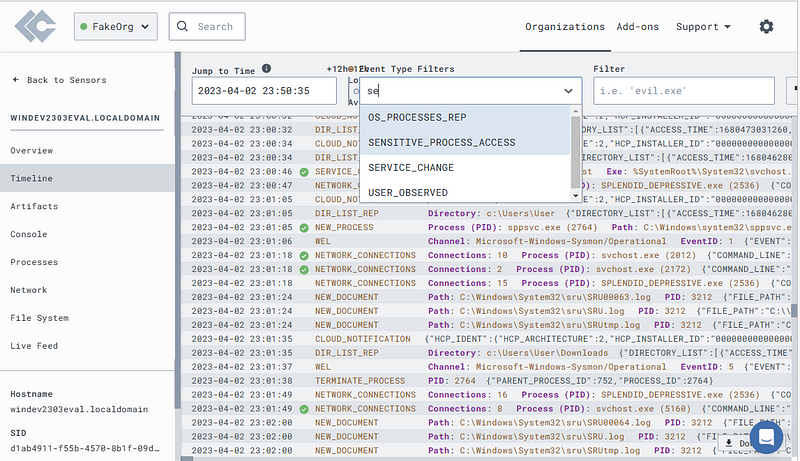Open the Live Feed sidebar page
The width and height of the screenshot is (800, 461).
[x=87, y=345]
